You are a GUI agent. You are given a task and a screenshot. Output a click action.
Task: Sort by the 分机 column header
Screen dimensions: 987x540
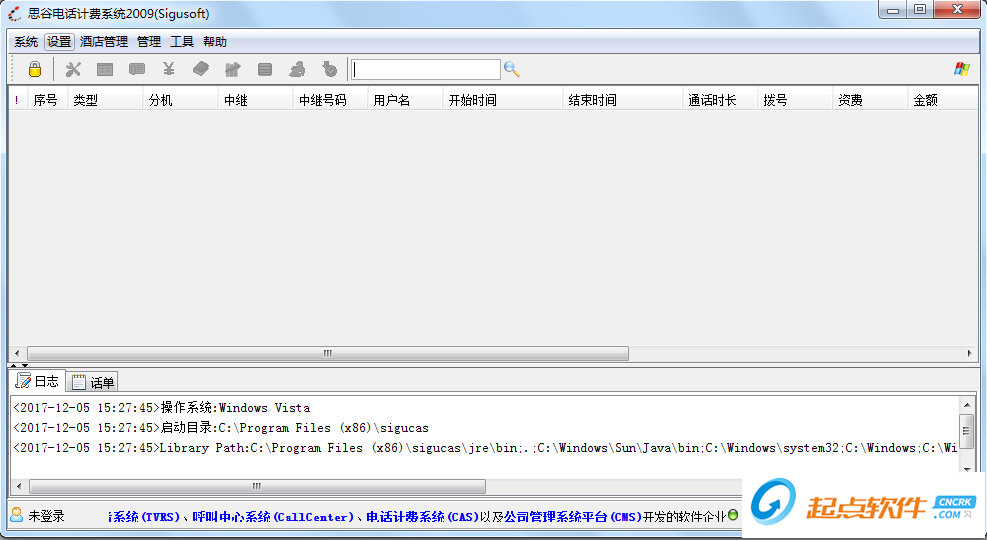click(x=181, y=100)
